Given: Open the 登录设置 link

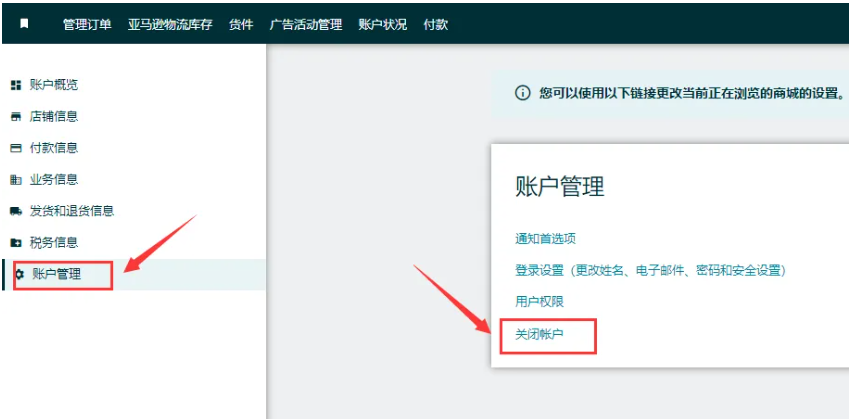Looking at the screenshot, I should [x=651, y=270].
